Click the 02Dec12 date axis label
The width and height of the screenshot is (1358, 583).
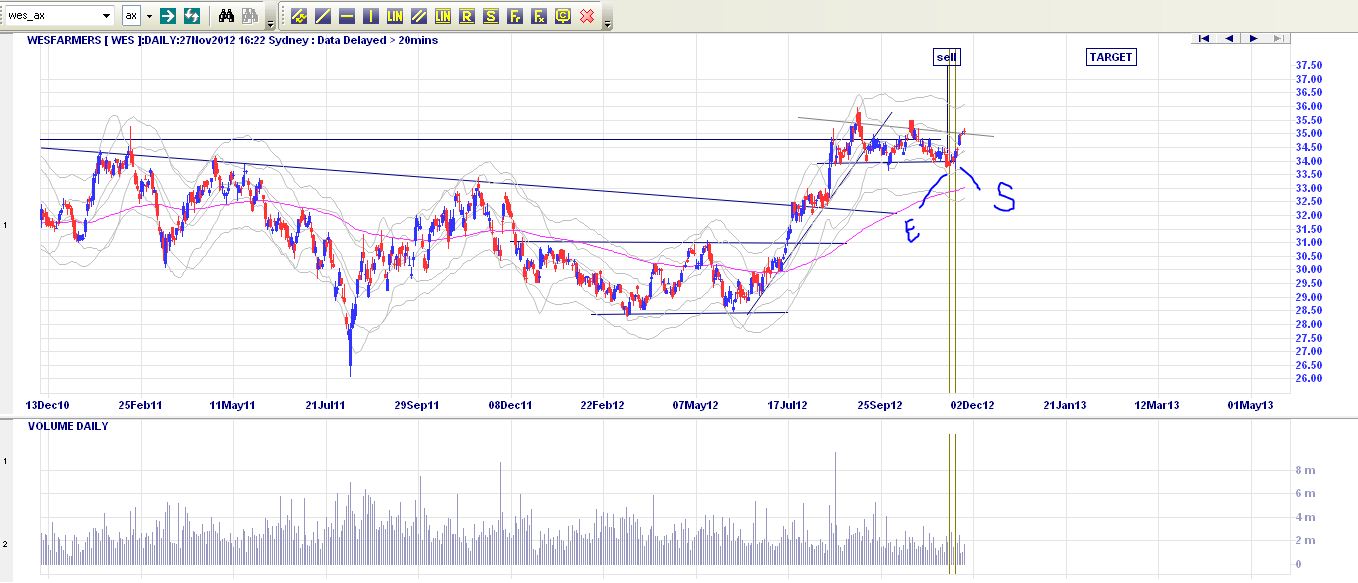pos(972,405)
